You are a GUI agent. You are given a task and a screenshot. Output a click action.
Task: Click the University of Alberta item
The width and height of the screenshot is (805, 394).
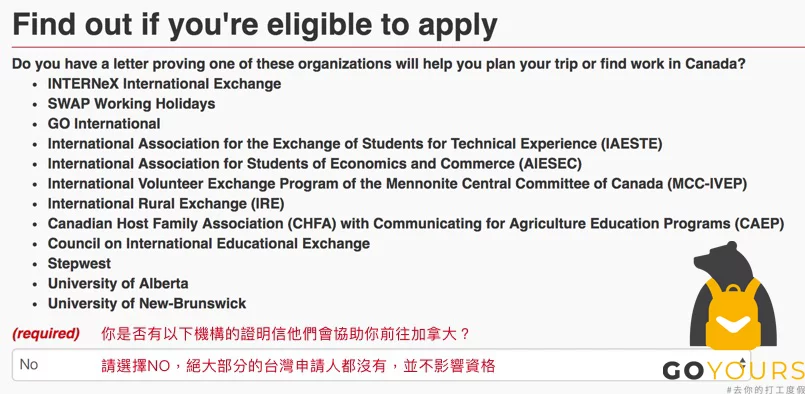point(118,284)
